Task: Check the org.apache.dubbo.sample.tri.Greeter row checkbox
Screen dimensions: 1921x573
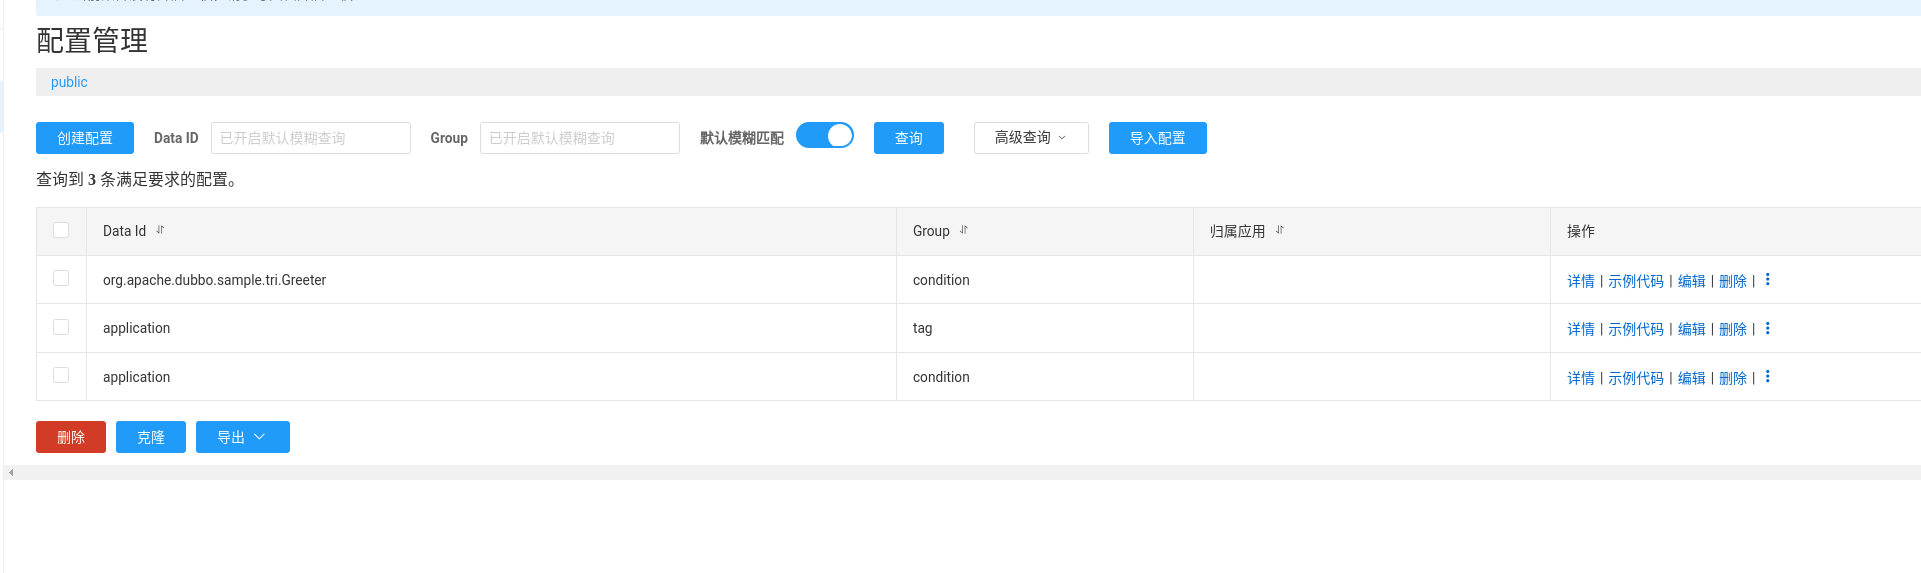Action: point(61,279)
